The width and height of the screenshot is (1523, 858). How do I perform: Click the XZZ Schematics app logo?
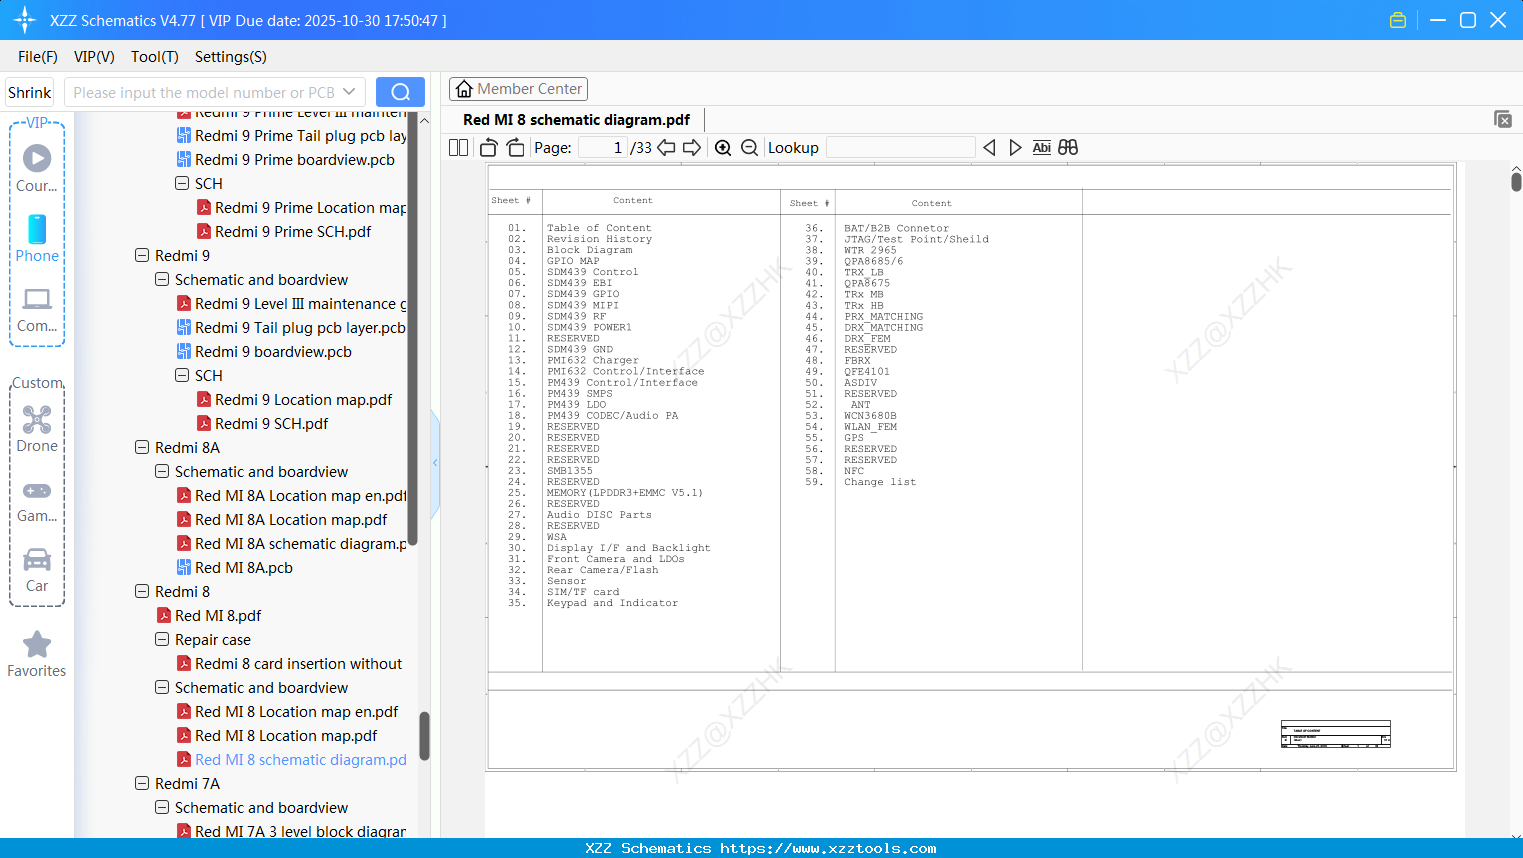(x=25, y=20)
